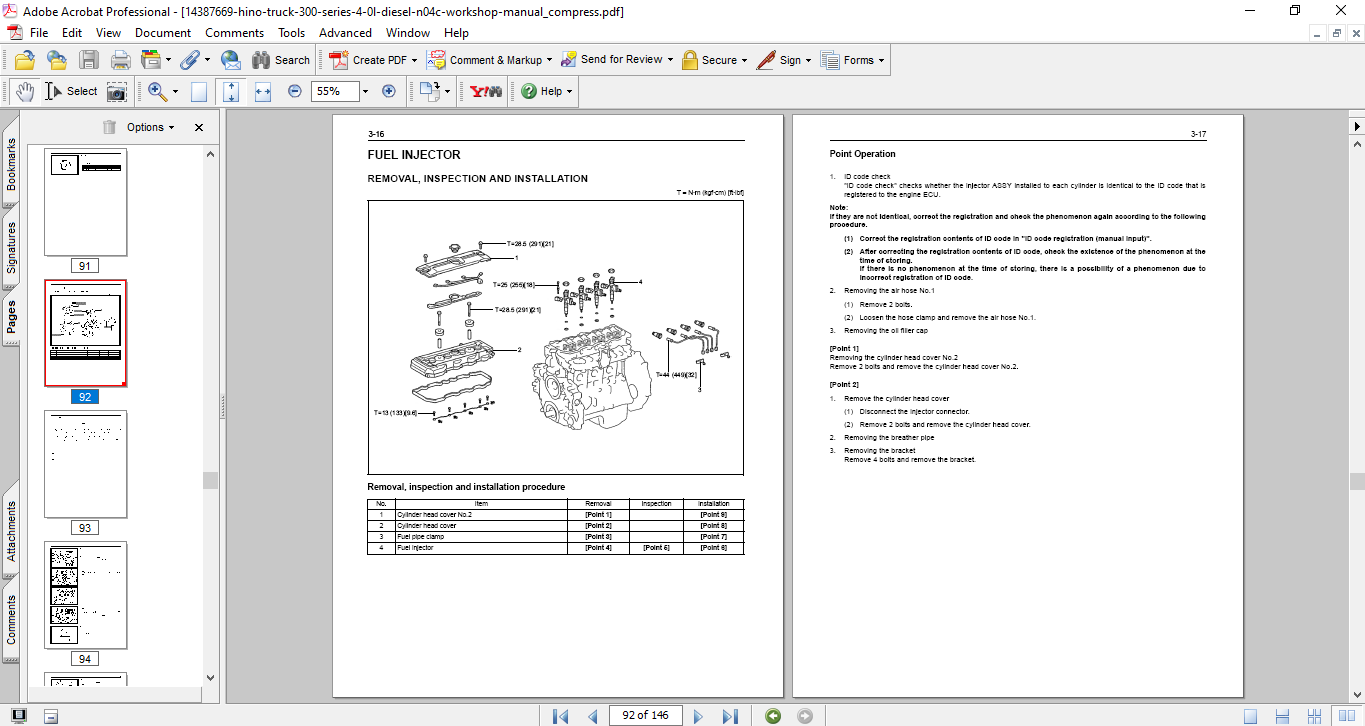Open the Pages panel Options dropdown
The height and width of the screenshot is (726, 1365).
click(x=151, y=127)
